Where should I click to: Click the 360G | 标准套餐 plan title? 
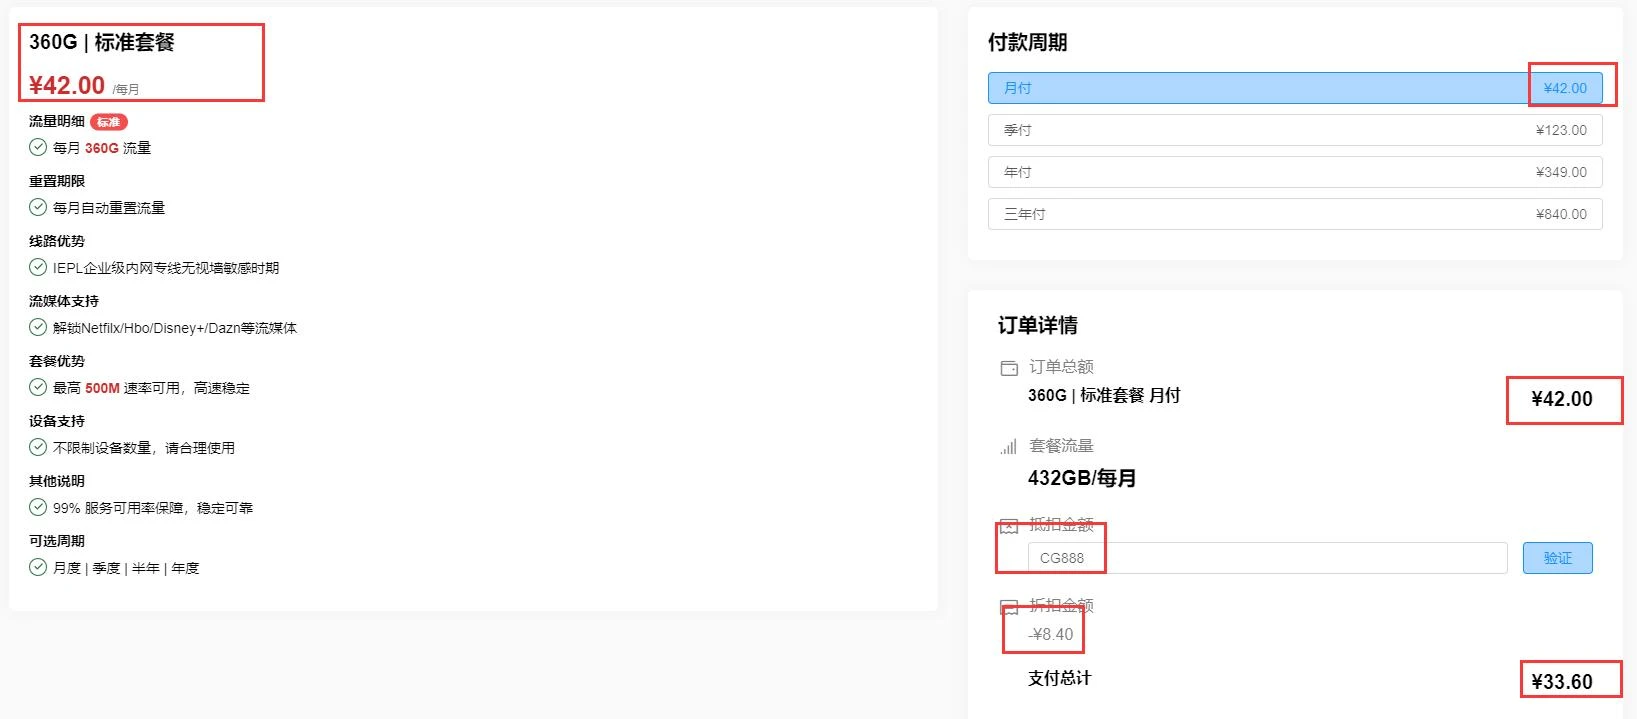tap(102, 42)
